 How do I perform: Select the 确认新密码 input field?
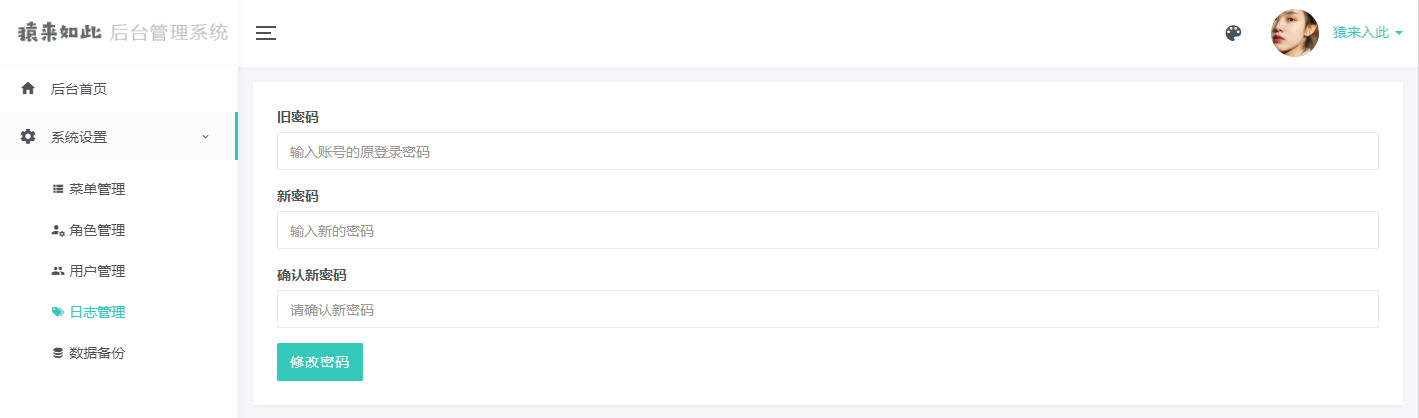[827, 309]
